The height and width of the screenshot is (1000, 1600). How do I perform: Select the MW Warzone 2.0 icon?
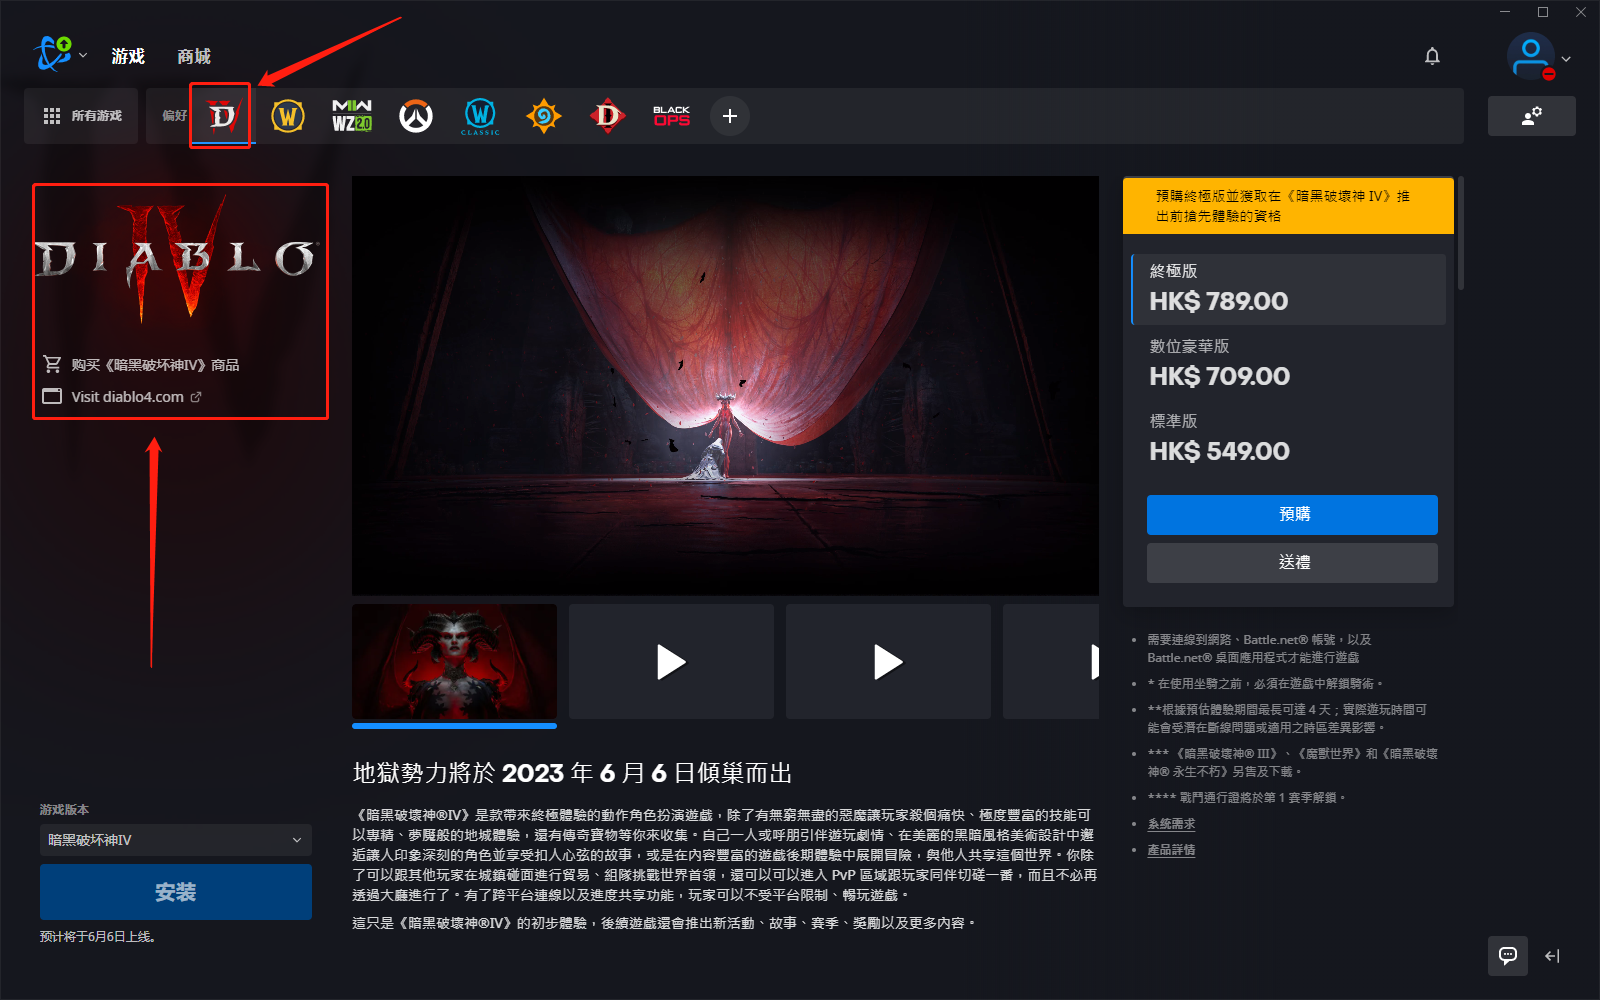point(352,116)
